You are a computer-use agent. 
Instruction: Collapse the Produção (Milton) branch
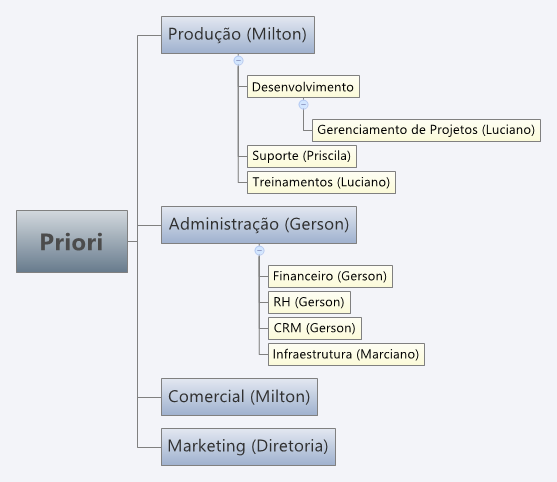point(238,60)
